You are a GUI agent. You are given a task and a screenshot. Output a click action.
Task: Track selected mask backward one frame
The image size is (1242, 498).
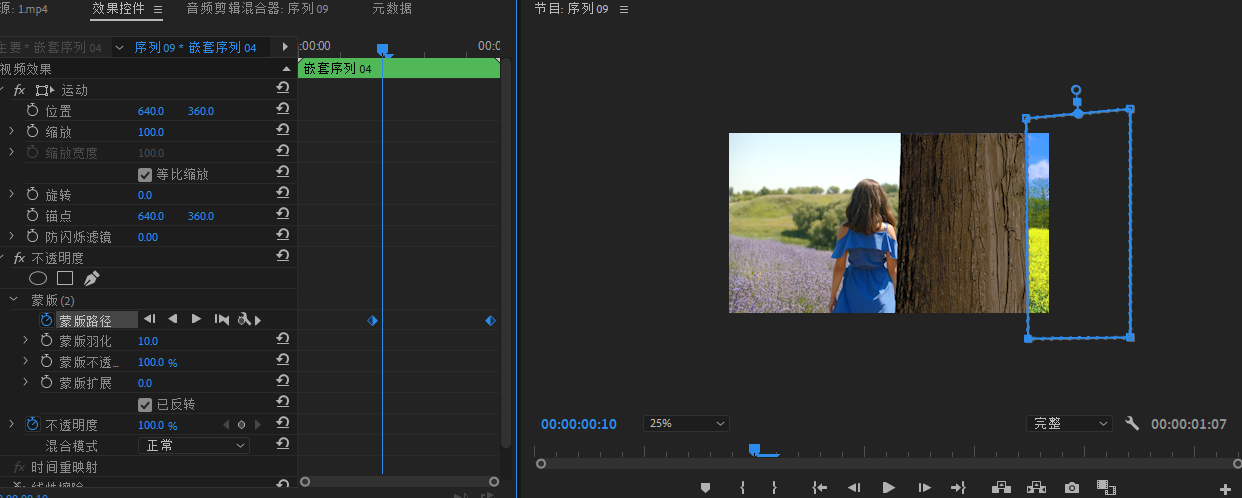[x=150, y=320]
